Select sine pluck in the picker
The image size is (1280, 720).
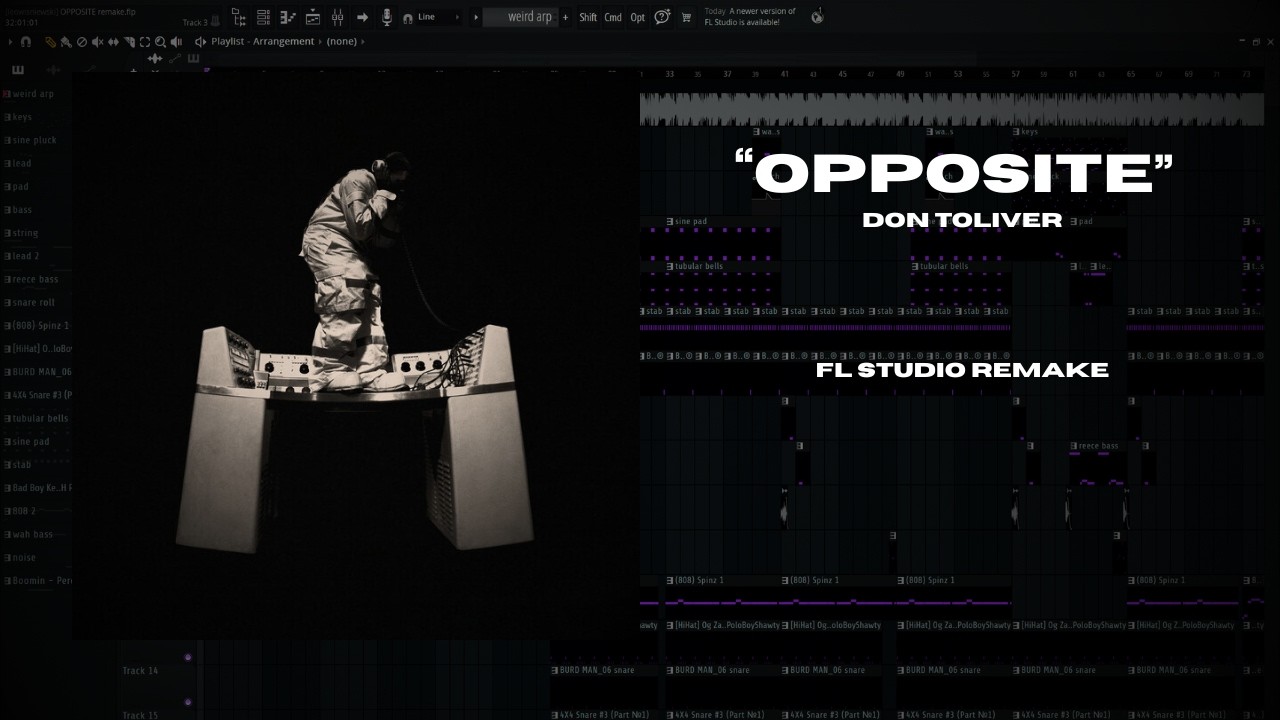point(34,140)
